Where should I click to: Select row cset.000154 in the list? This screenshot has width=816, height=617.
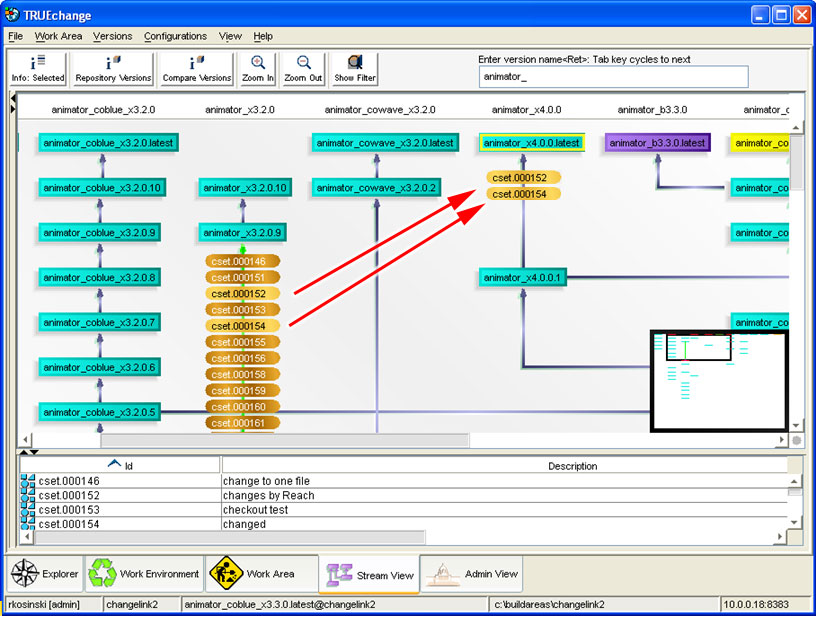coord(404,524)
